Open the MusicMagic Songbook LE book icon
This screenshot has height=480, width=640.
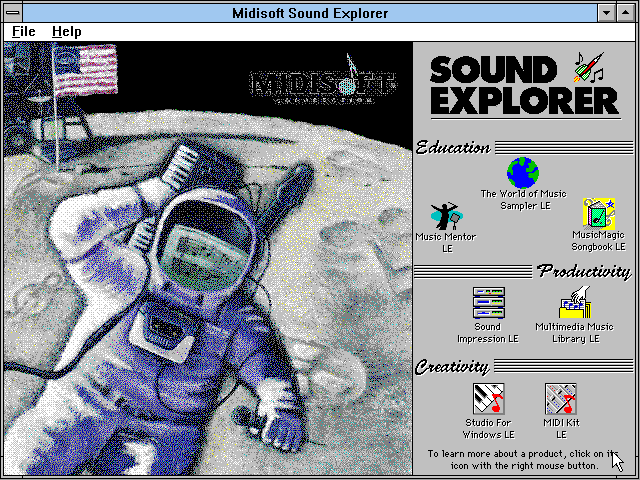pos(599,213)
